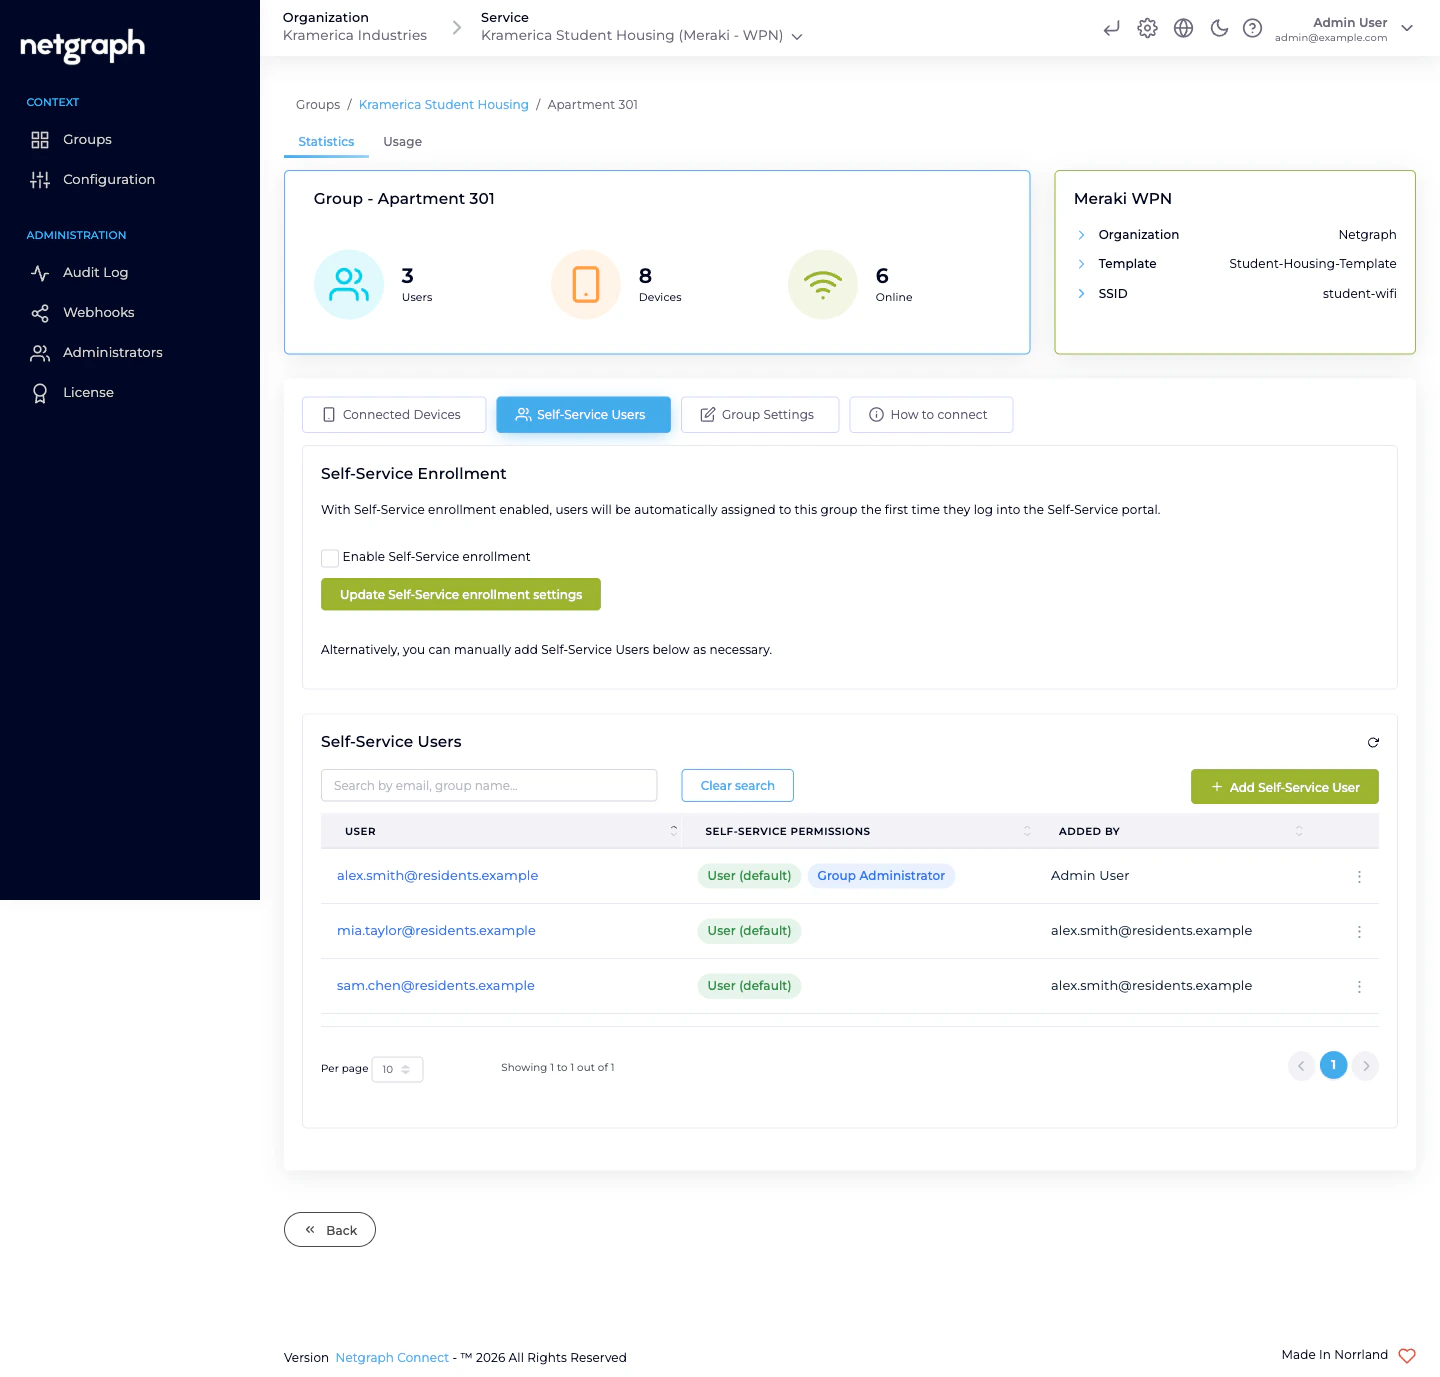Select the Webhooks sidebar icon
The width and height of the screenshot is (1440, 1377).
pyautogui.click(x=40, y=312)
